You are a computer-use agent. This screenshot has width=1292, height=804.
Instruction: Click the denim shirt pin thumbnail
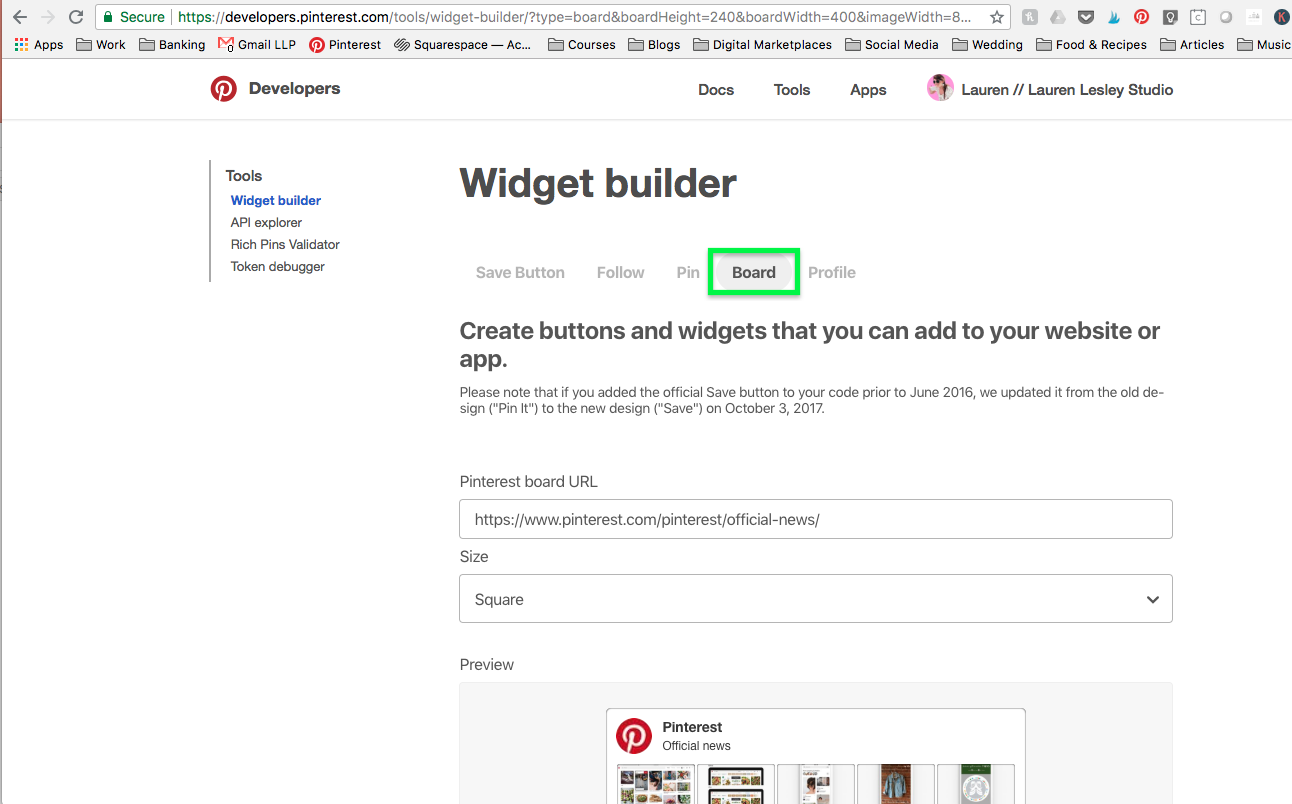895,784
